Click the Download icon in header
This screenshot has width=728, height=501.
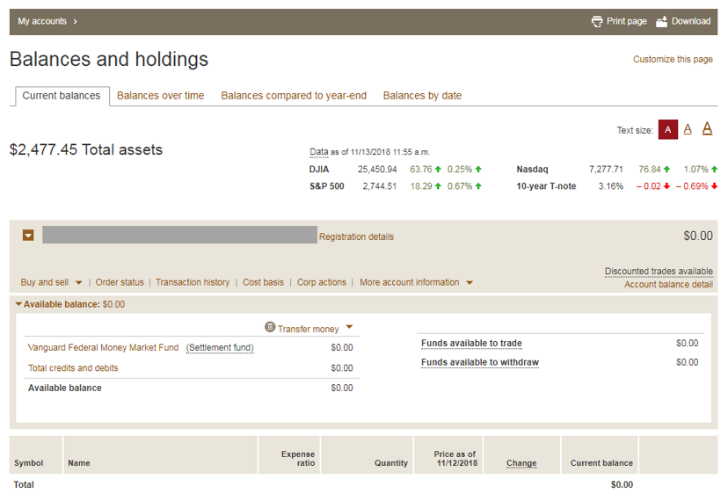coord(661,21)
